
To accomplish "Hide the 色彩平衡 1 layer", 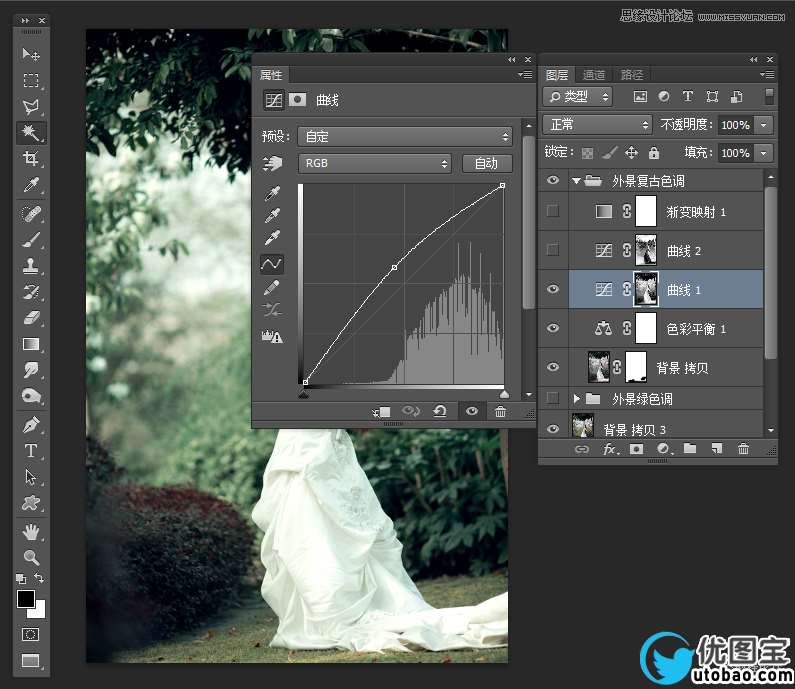I will point(552,327).
